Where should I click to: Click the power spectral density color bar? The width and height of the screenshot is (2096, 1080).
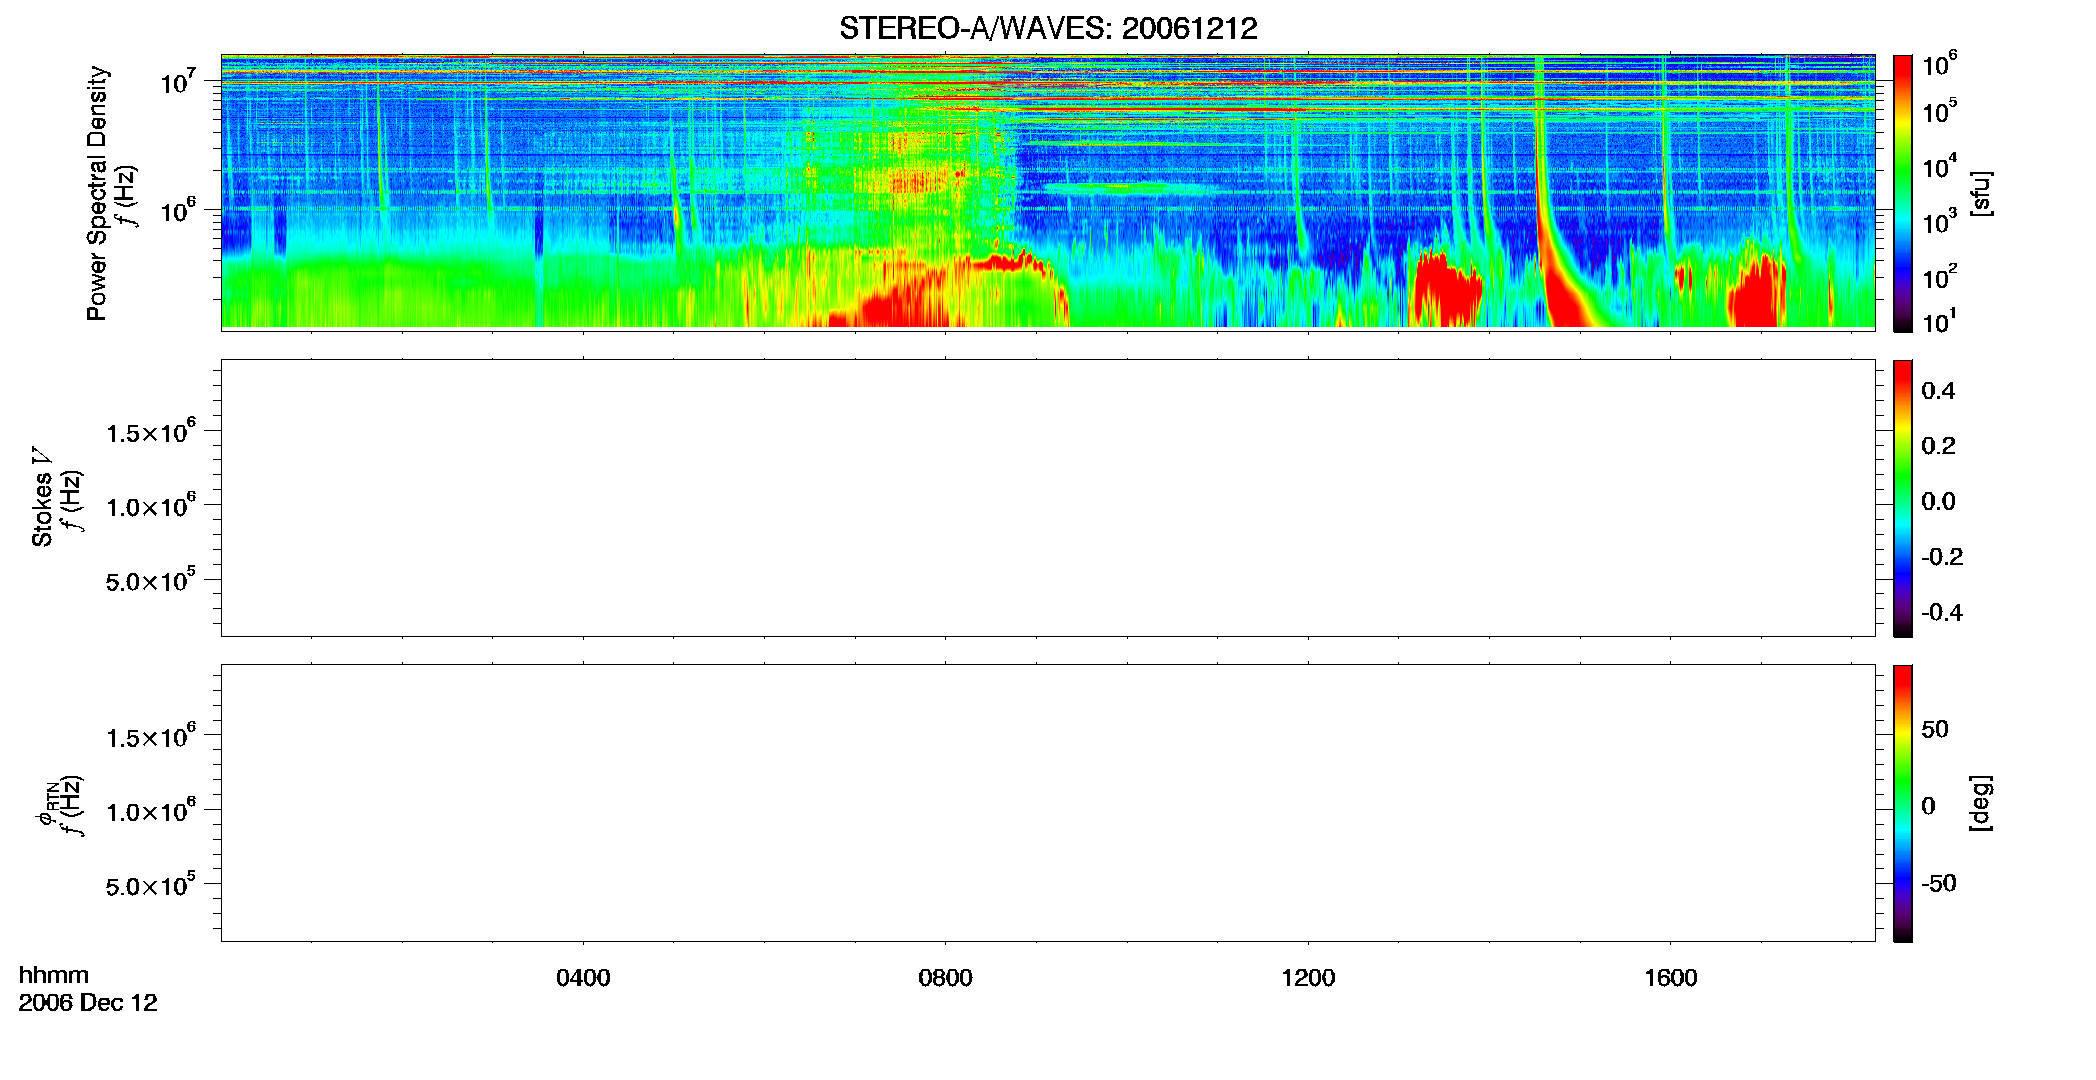[1902, 193]
